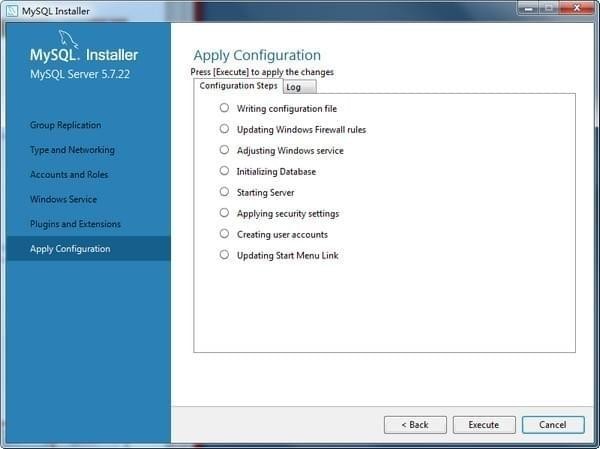Image resolution: width=600 pixels, height=449 pixels.
Task: Close the MySQL Installer window
Action: 577,8
